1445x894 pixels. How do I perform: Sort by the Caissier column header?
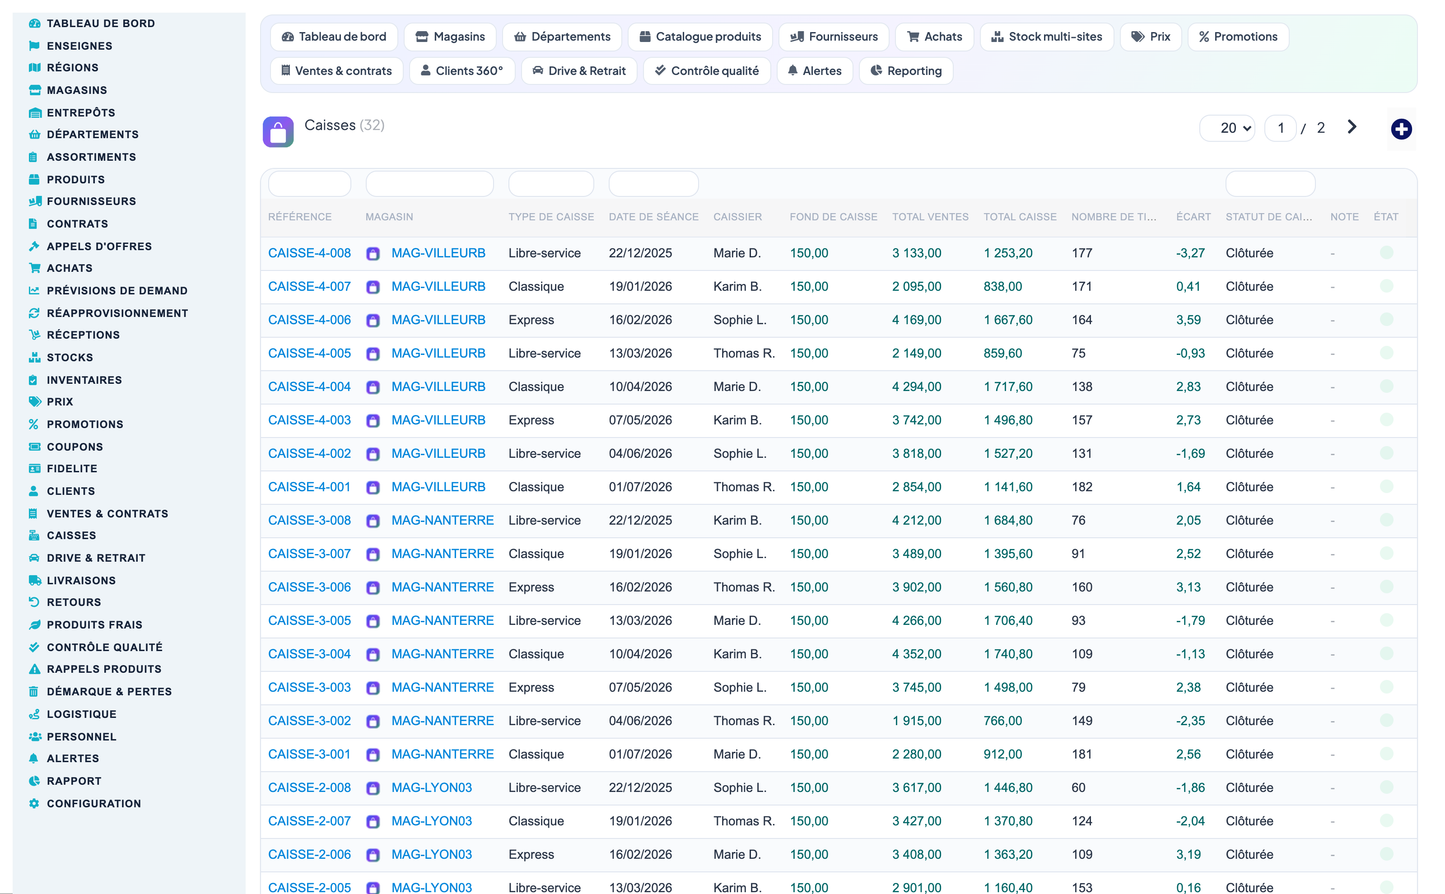(x=738, y=217)
